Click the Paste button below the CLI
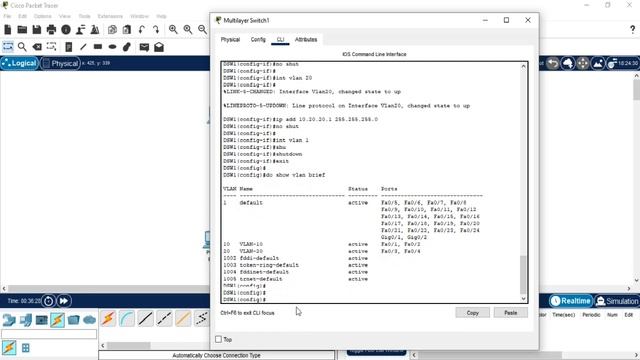Image resolution: width=640 pixels, height=360 pixels. pos(510,313)
